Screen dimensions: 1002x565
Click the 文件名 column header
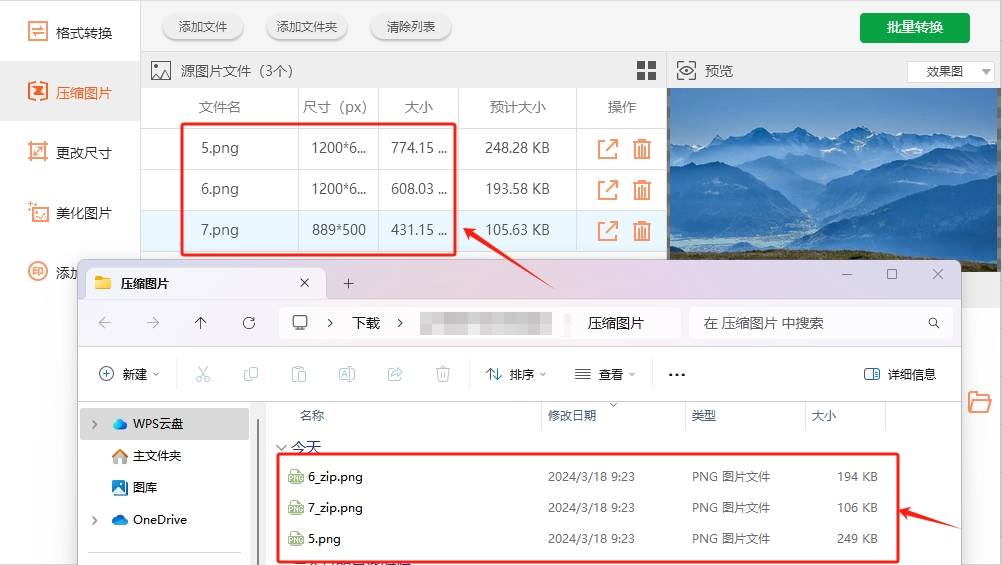(219, 107)
